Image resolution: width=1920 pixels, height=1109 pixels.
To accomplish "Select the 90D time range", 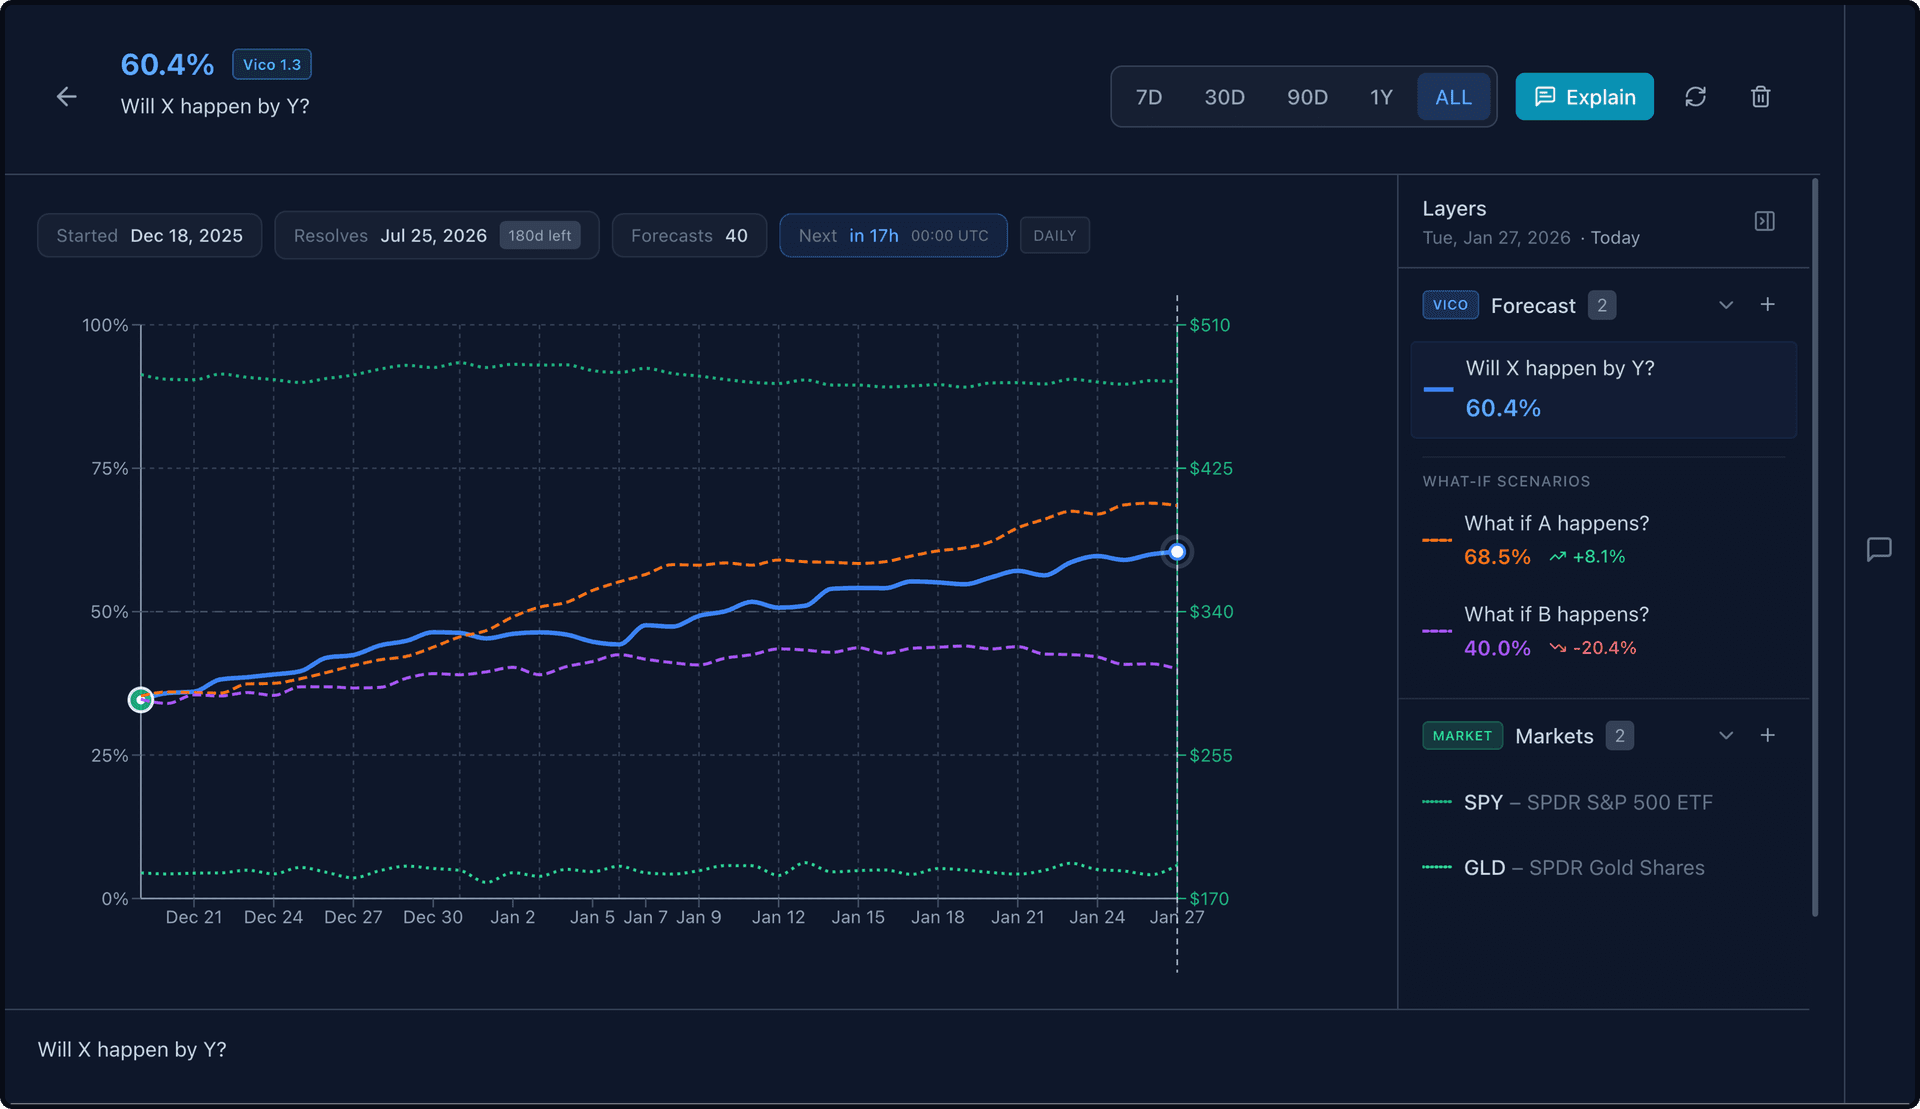I will click(1306, 97).
